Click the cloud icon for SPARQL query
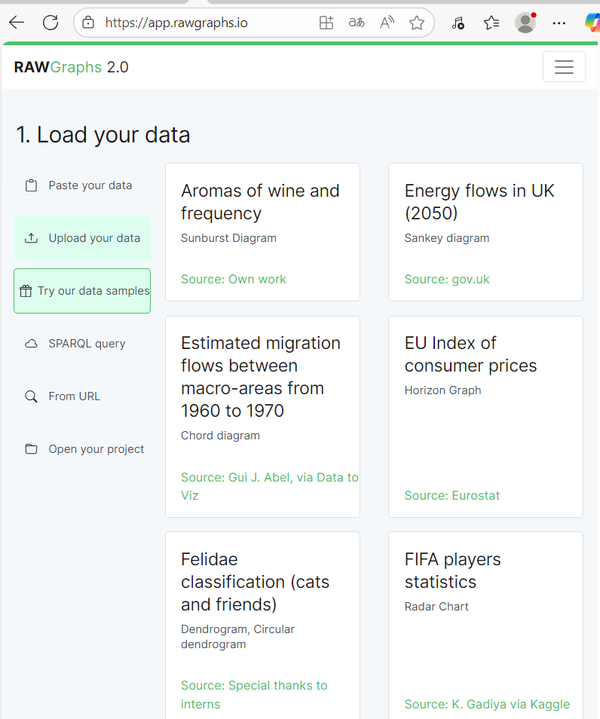Image resolution: width=600 pixels, height=719 pixels. coord(31,343)
